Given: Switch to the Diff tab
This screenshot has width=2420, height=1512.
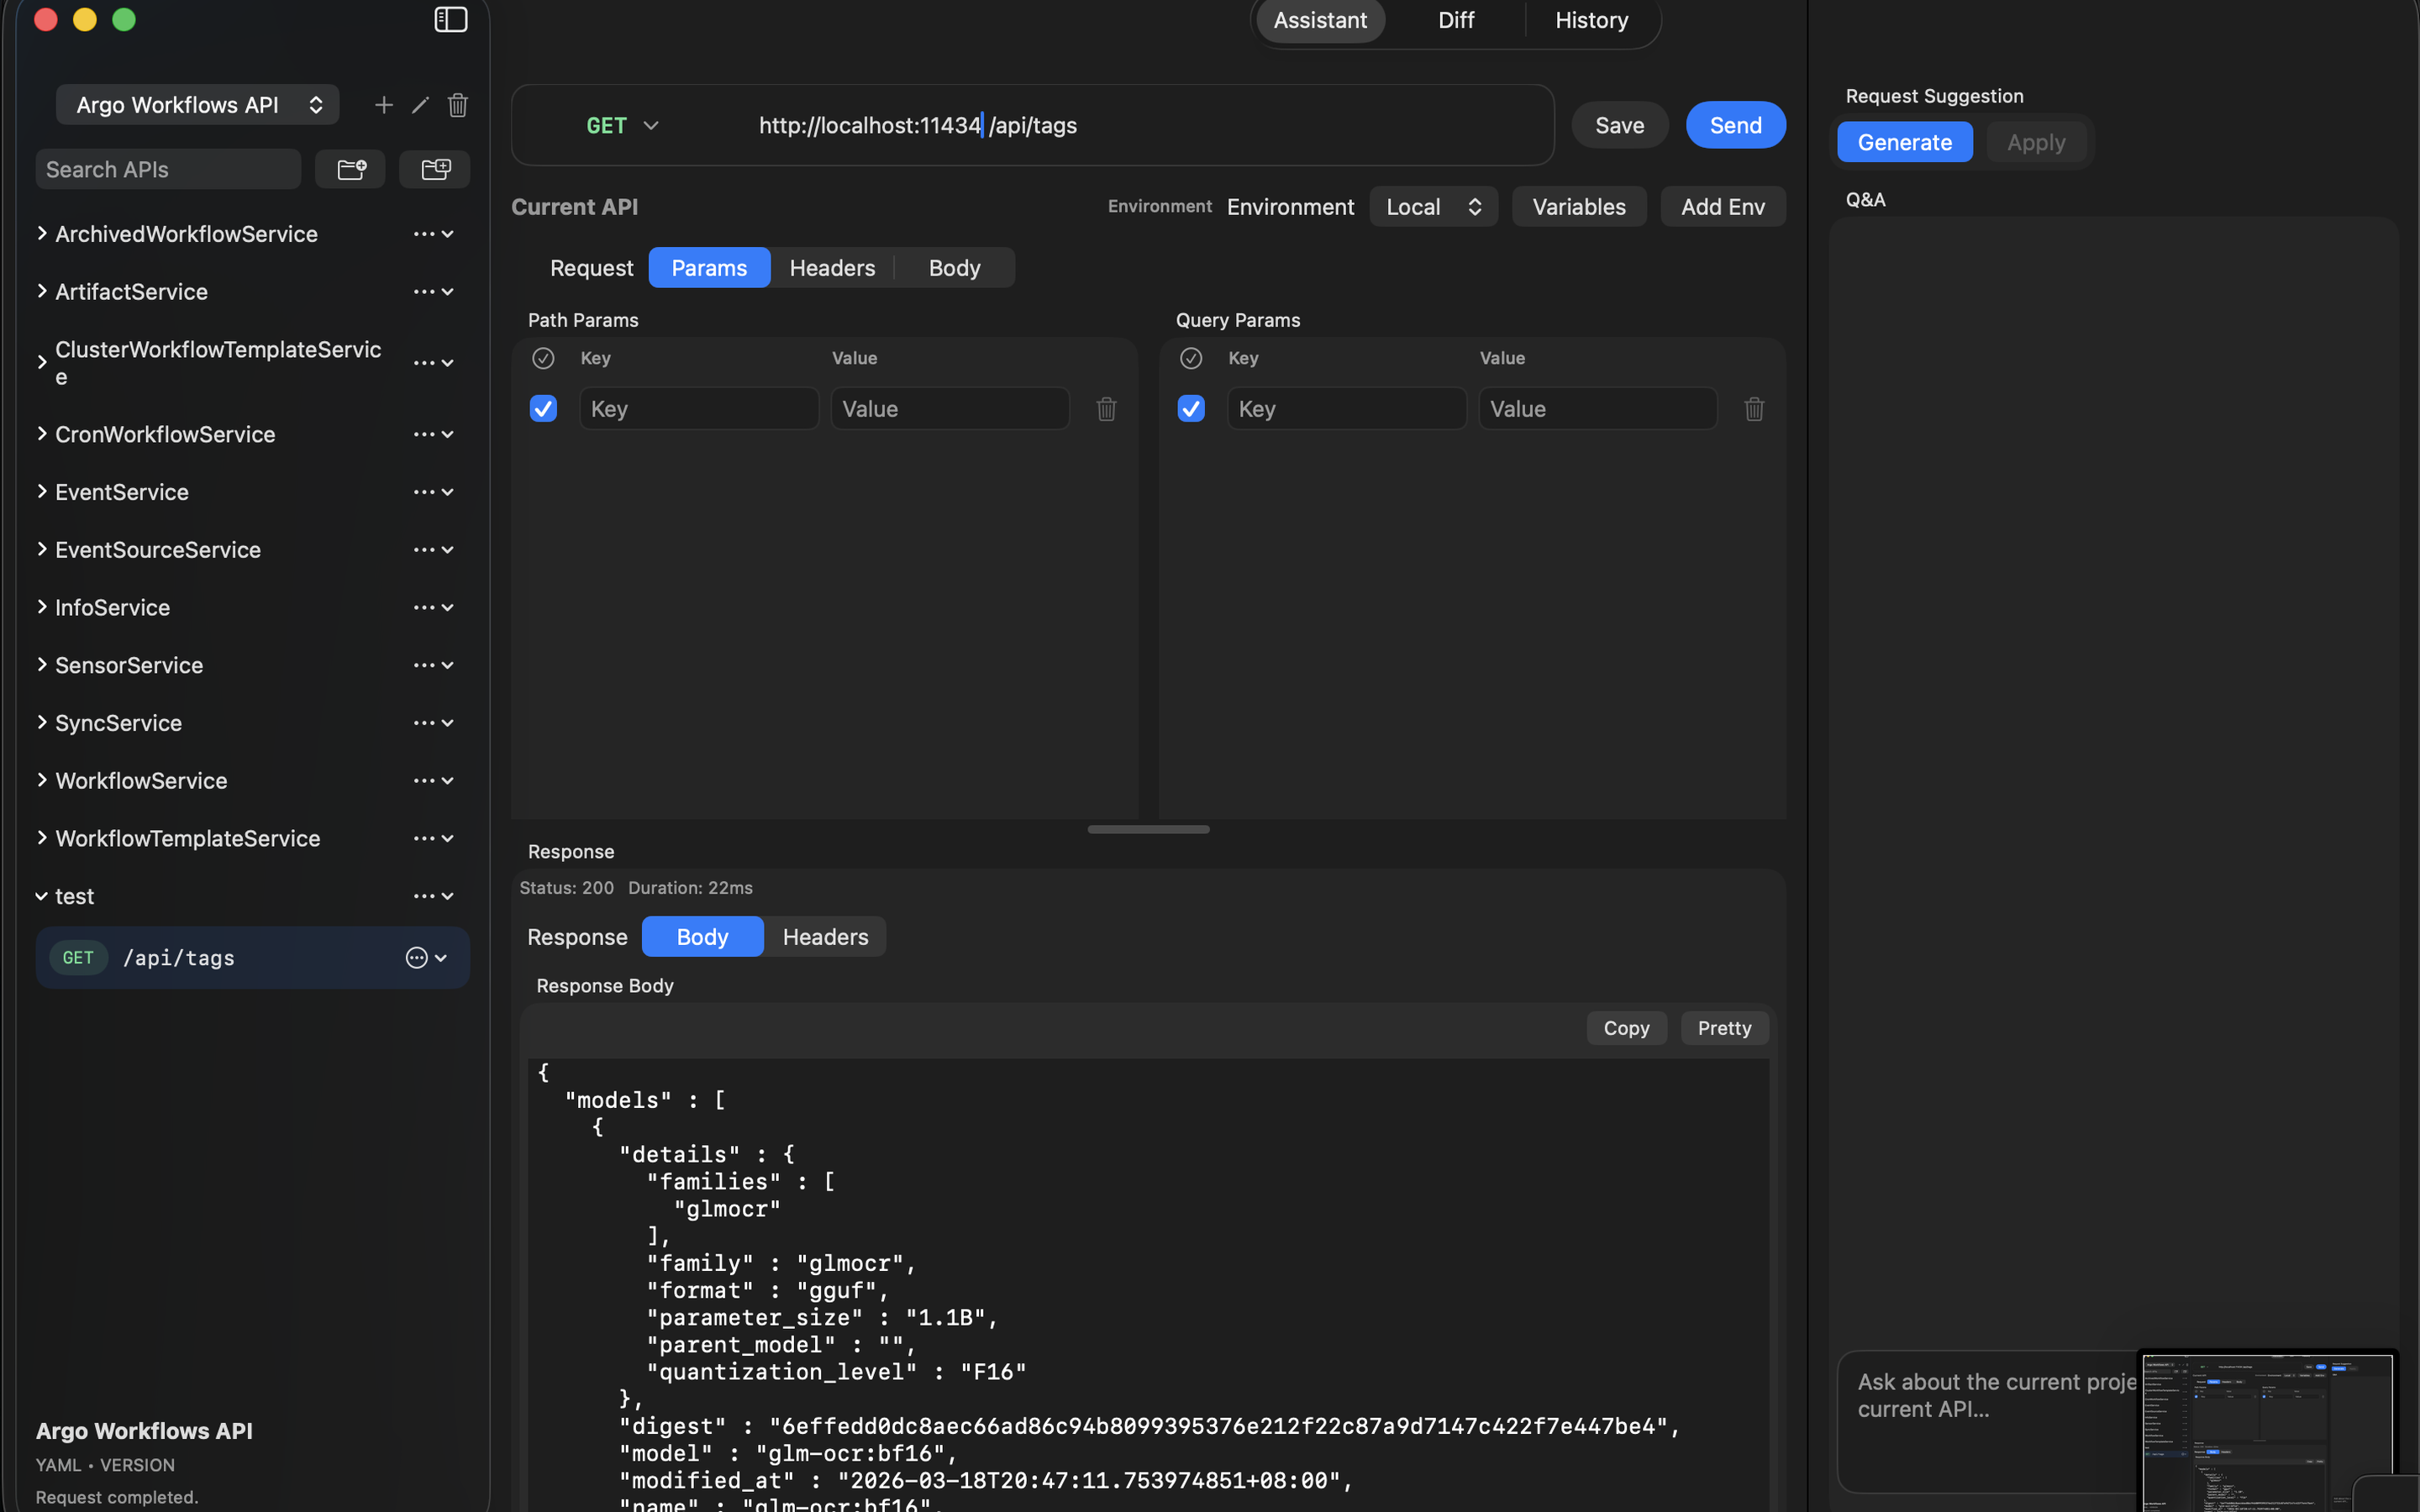Looking at the screenshot, I should coord(1455,19).
